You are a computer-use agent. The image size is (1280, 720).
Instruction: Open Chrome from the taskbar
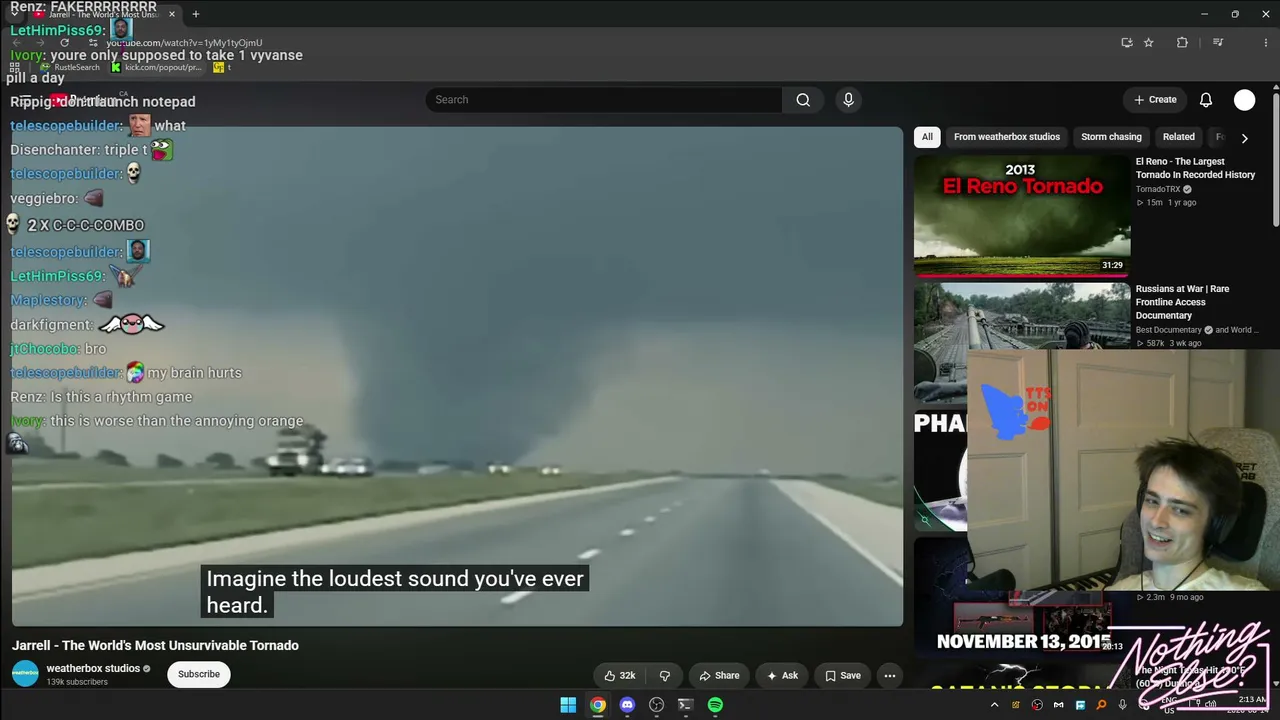point(597,705)
